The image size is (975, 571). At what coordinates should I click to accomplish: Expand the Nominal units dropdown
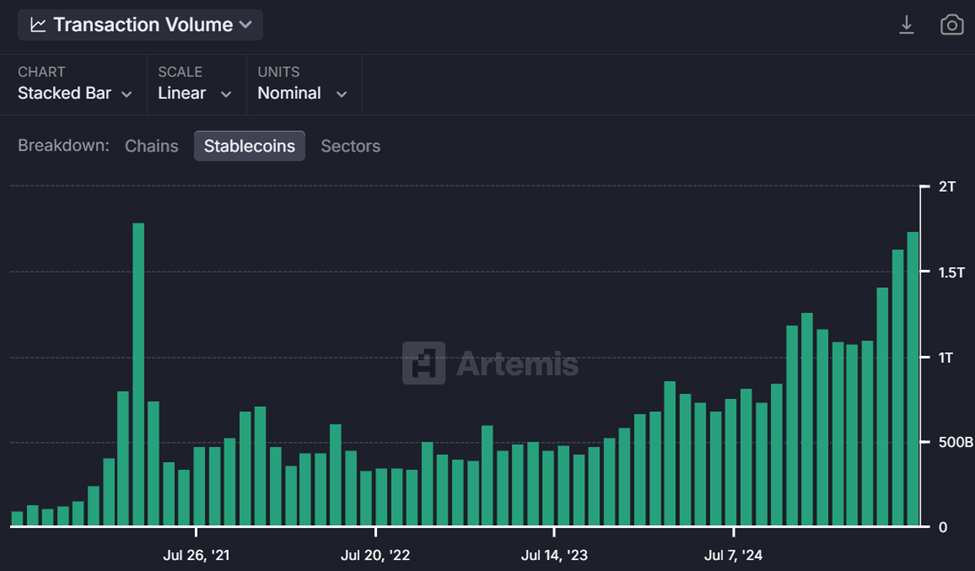(302, 93)
